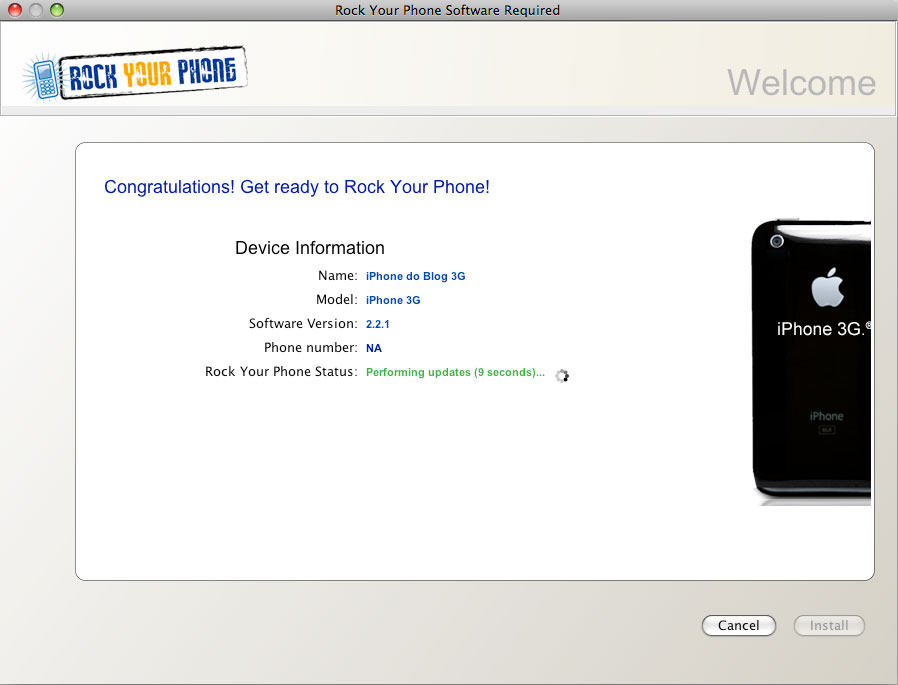
Task: Click the Device Information heading
Action: pos(310,248)
